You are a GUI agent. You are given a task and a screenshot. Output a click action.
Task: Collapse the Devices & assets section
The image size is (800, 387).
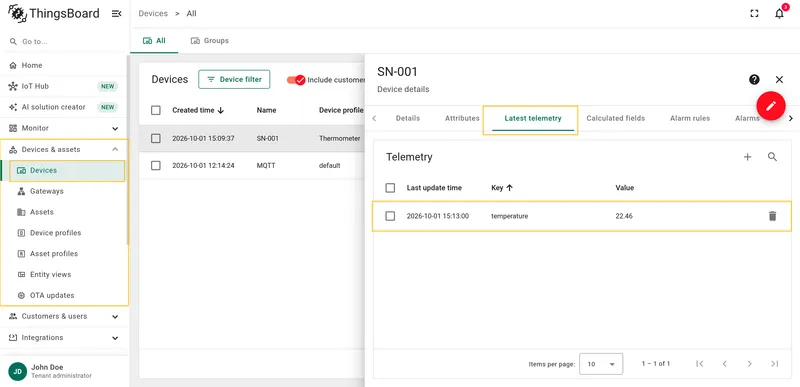click(64, 149)
